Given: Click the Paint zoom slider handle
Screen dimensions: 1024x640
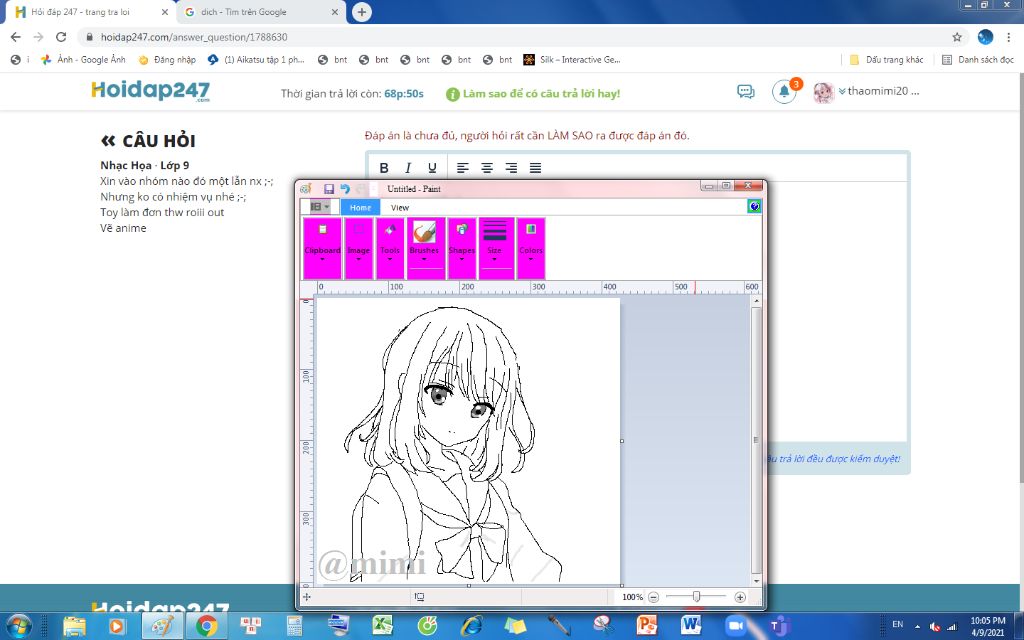Looking at the screenshot, I should tap(697, 596).
